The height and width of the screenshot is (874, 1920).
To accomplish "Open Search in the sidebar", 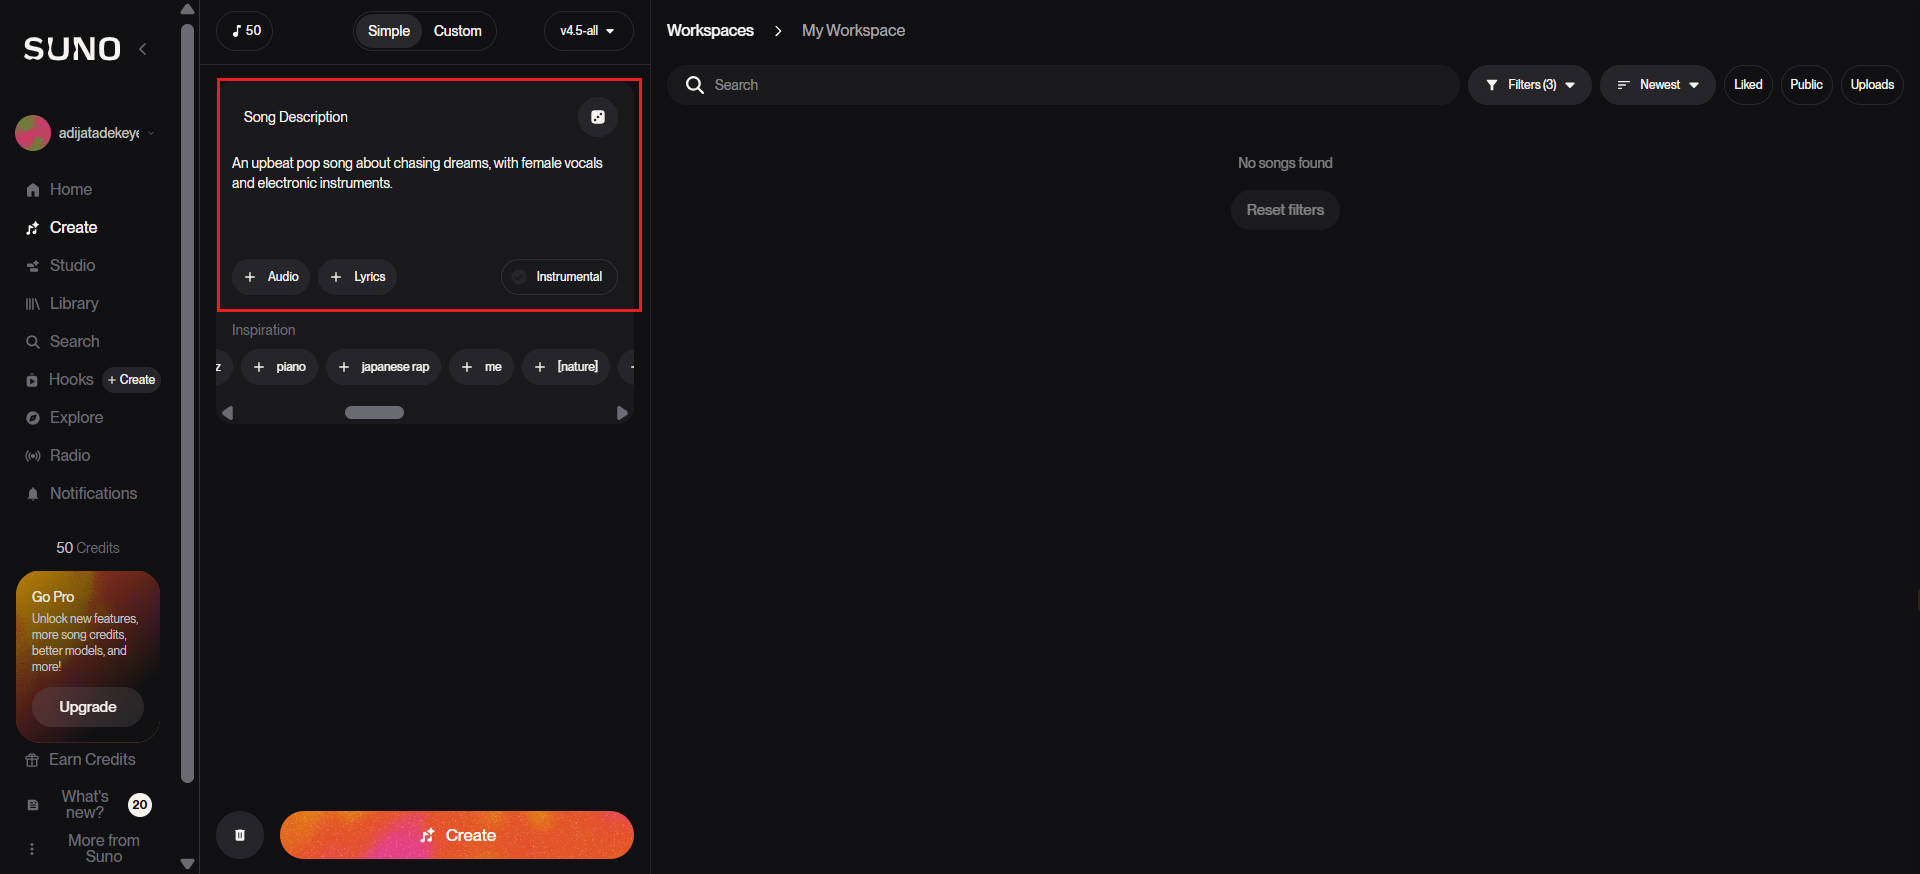I will click(x=74, y=341).
